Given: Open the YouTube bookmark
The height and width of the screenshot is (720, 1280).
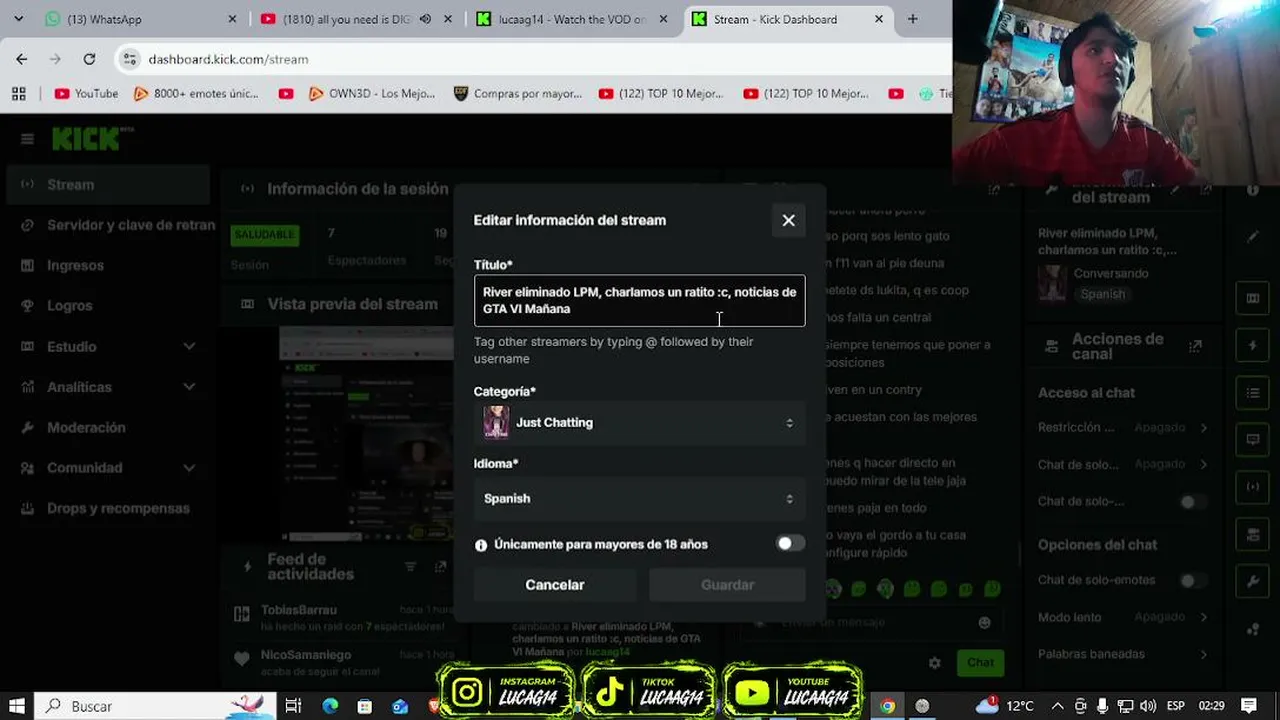Looking at the screenshot, I should 86,94.
